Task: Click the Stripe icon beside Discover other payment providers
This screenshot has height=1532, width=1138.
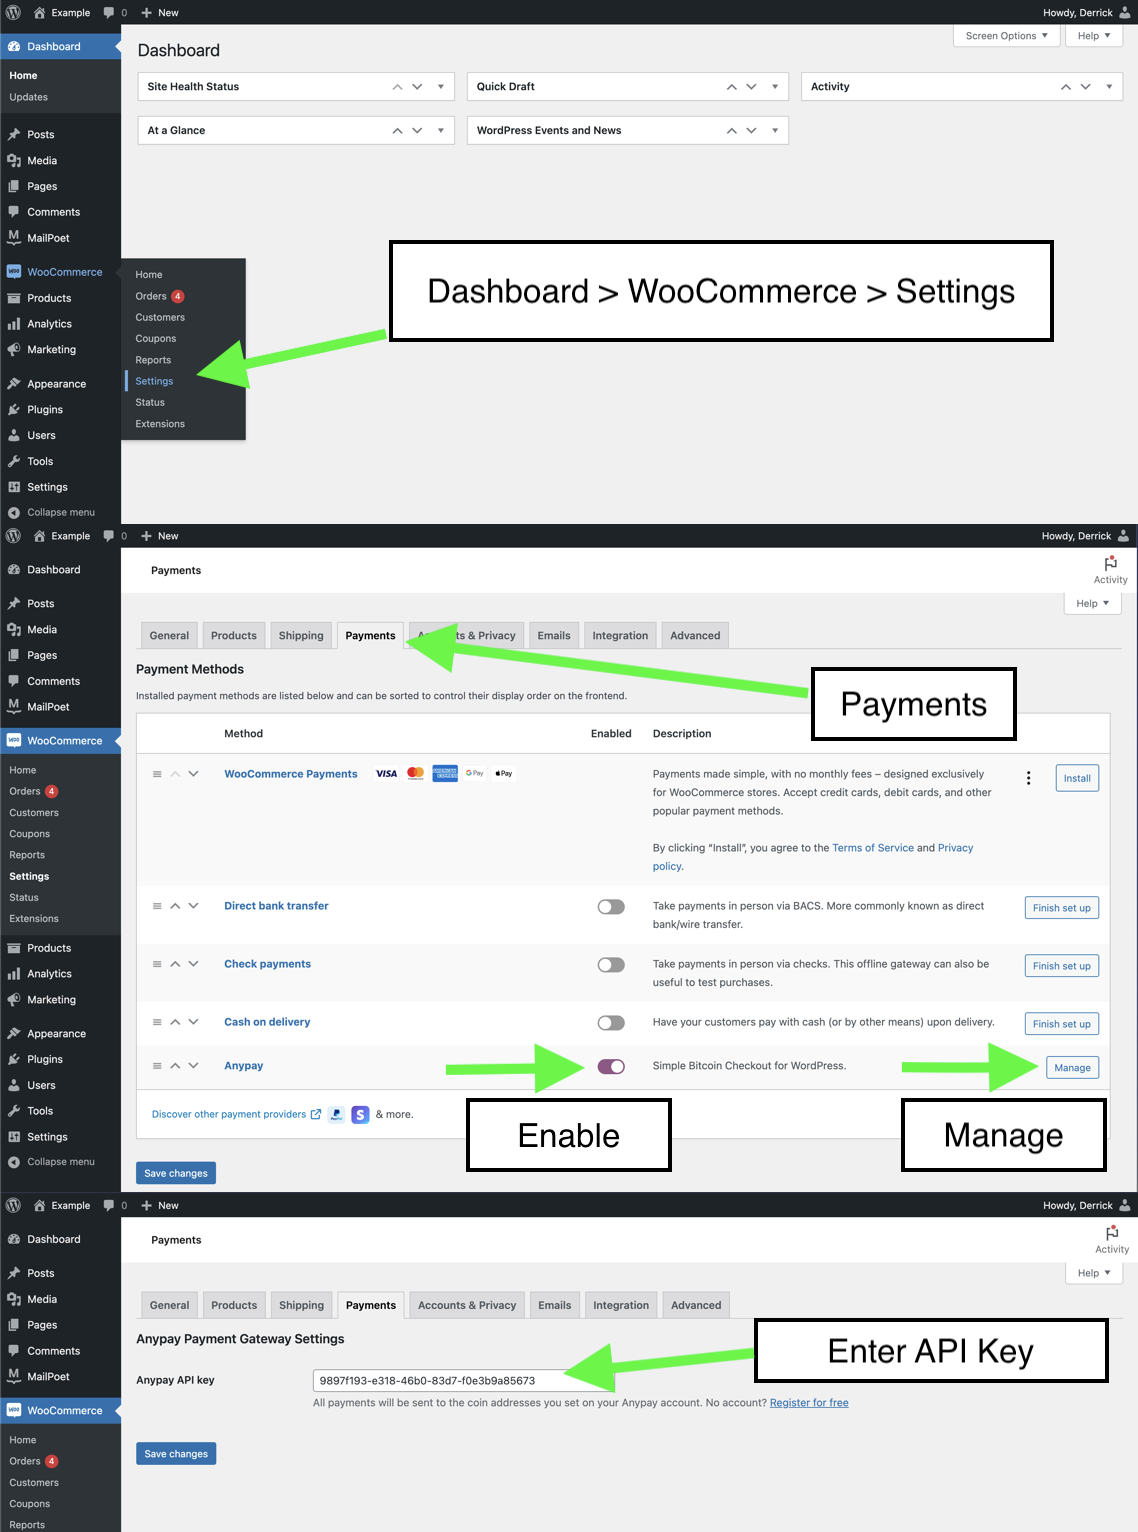Action: (x=360, y=1114)
